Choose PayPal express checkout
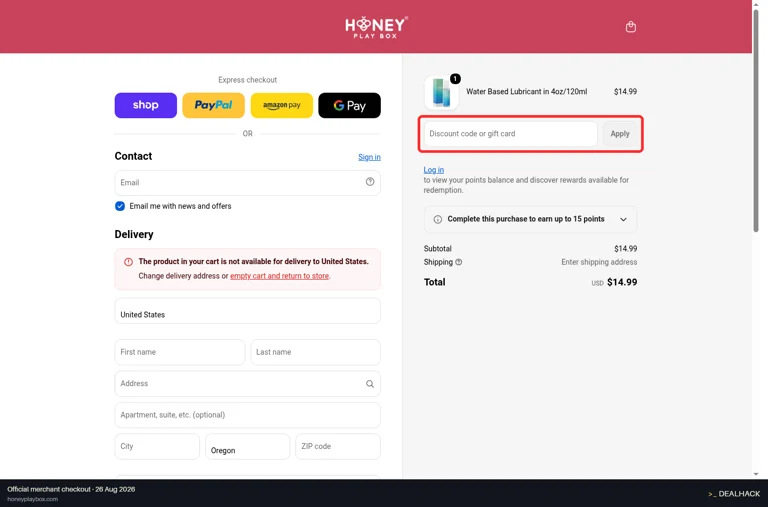This screenshot has width=768, height=507. tap(213, 105)
